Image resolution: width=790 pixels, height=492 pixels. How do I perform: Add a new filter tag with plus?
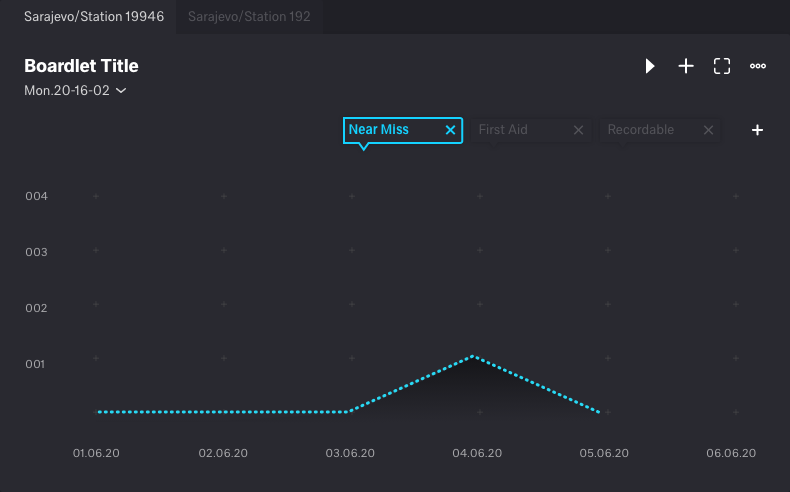[757, 130]
